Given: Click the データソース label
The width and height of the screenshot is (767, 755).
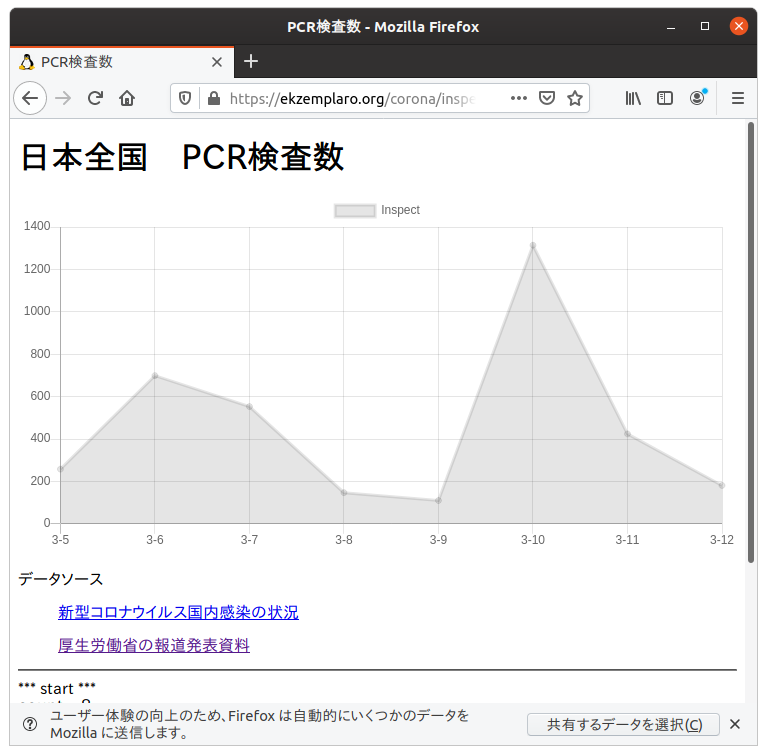Looking at the screenshot, I should 61,579.
